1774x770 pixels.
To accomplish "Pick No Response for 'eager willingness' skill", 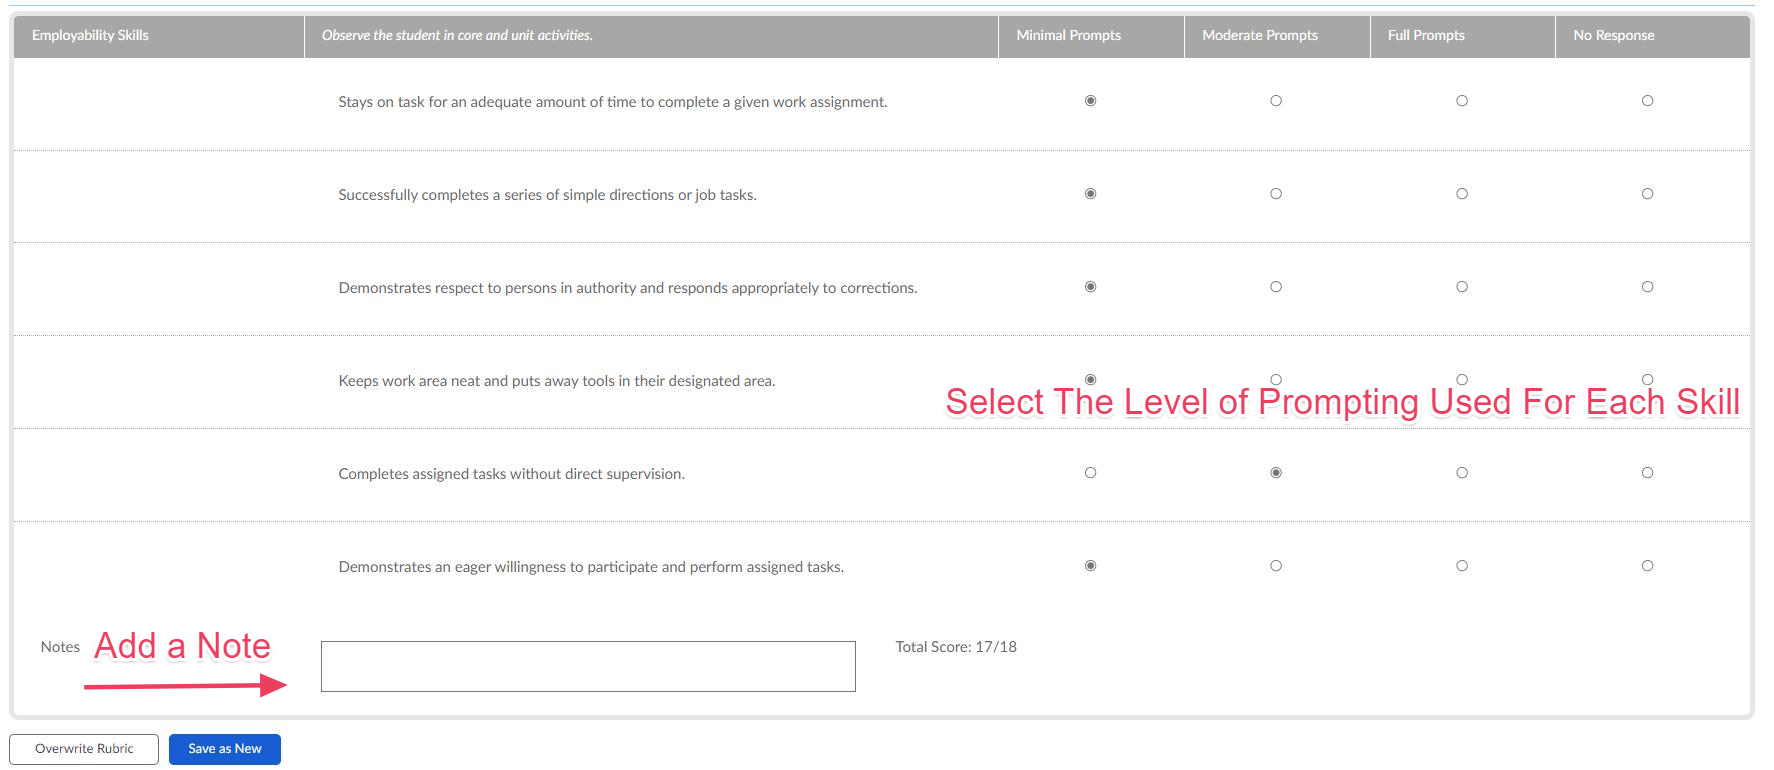I will [x=1647, y=566].
